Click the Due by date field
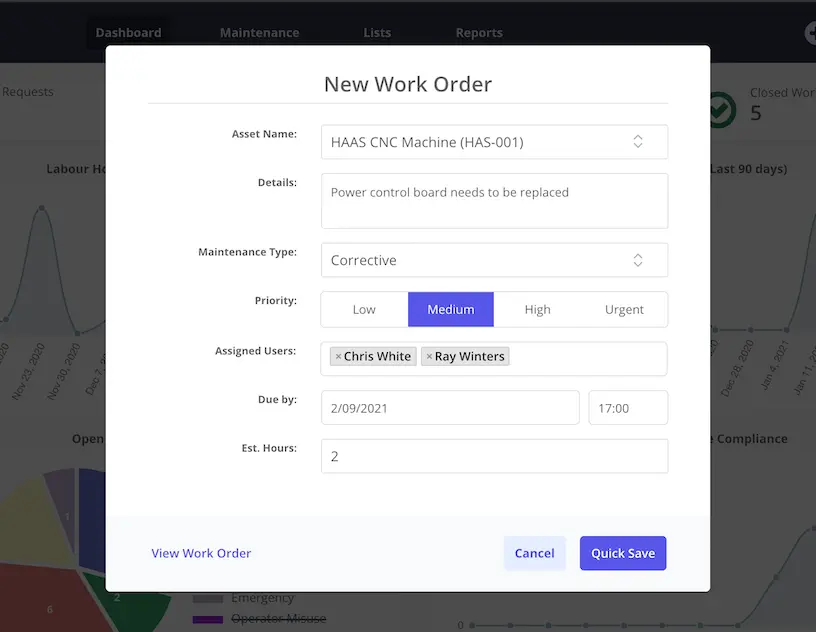Viewport: 816px width, 632px height. [x=450, y=408]
